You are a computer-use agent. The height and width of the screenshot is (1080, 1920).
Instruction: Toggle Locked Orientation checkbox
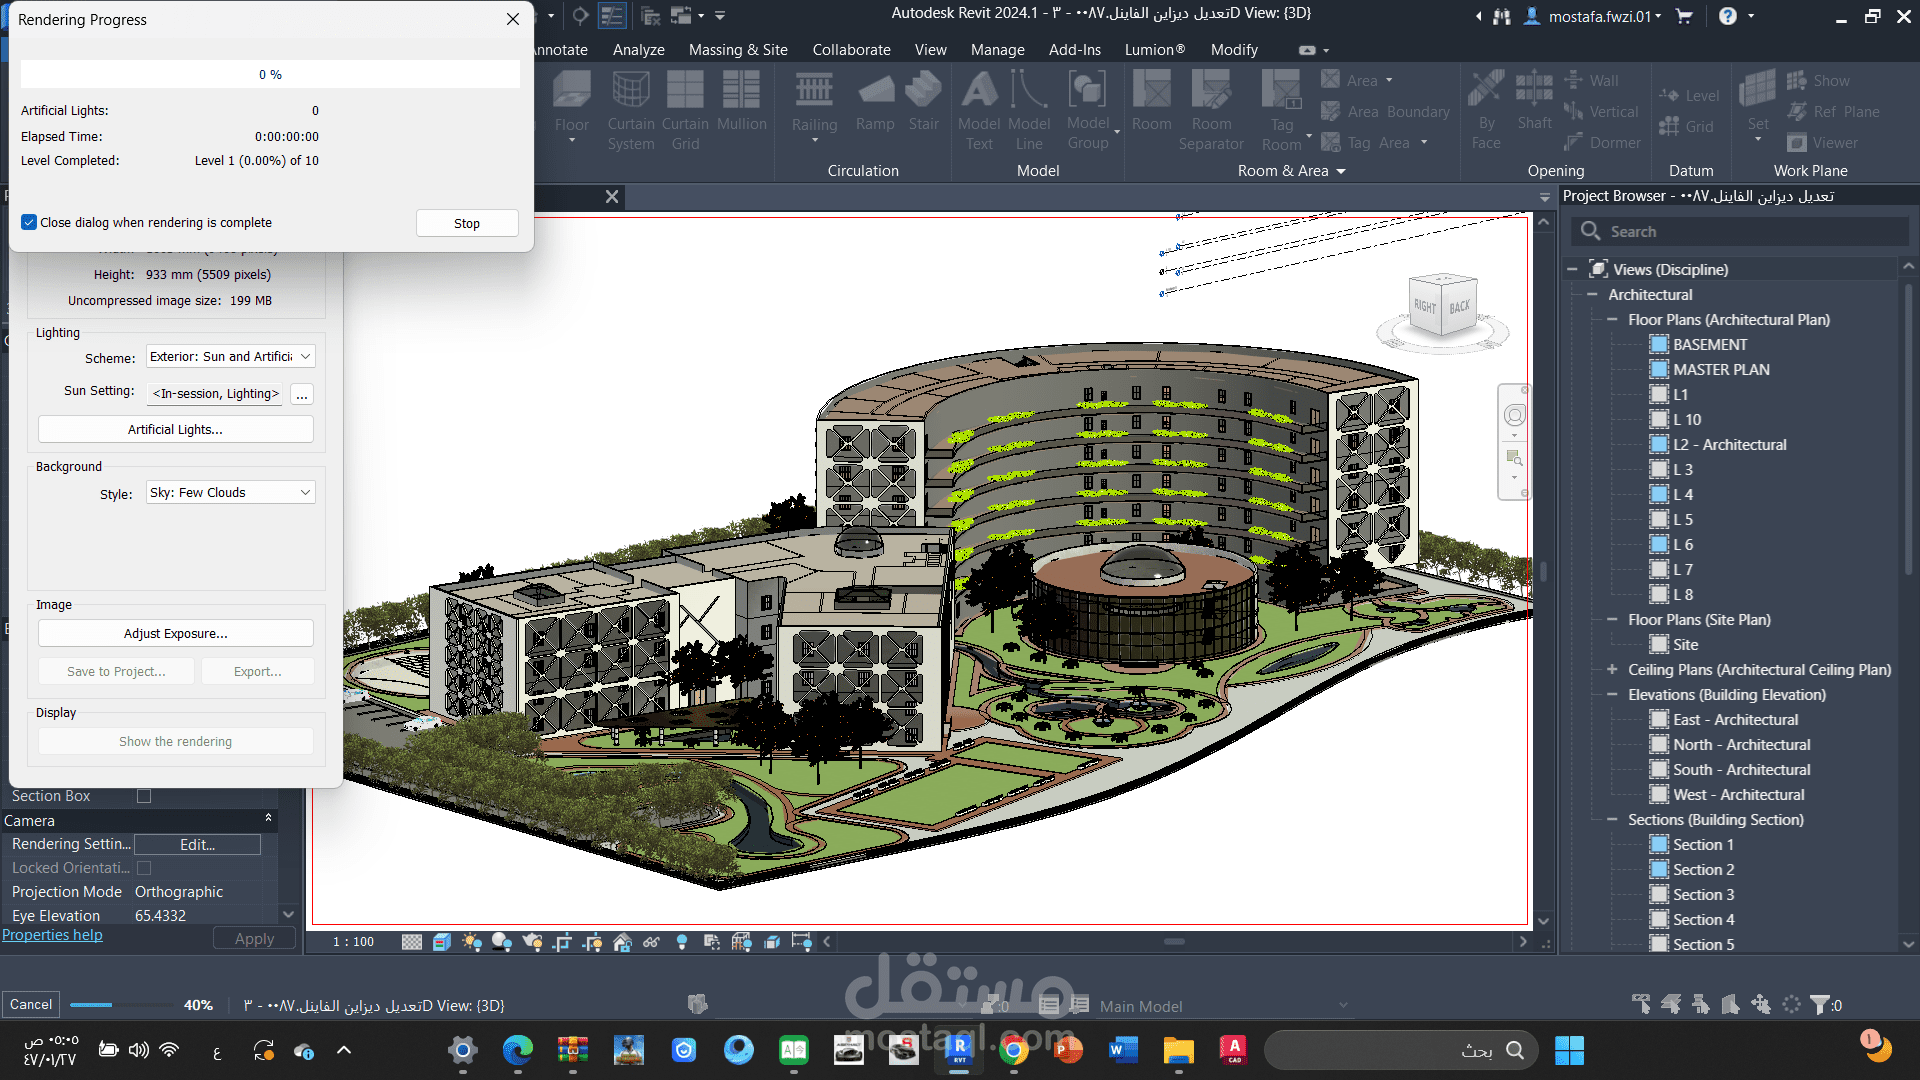(x=144, y=868)
